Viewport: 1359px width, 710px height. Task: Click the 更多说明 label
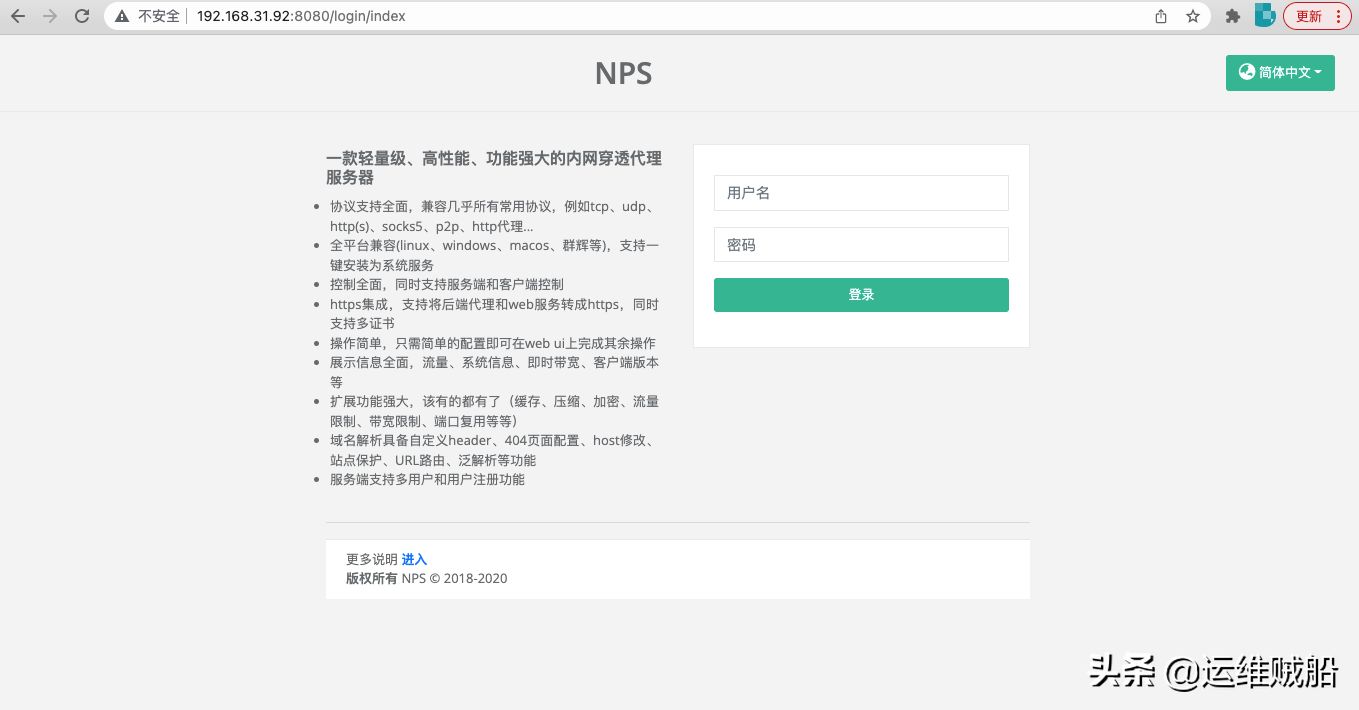pyautogui.click(x=372, y=559)
